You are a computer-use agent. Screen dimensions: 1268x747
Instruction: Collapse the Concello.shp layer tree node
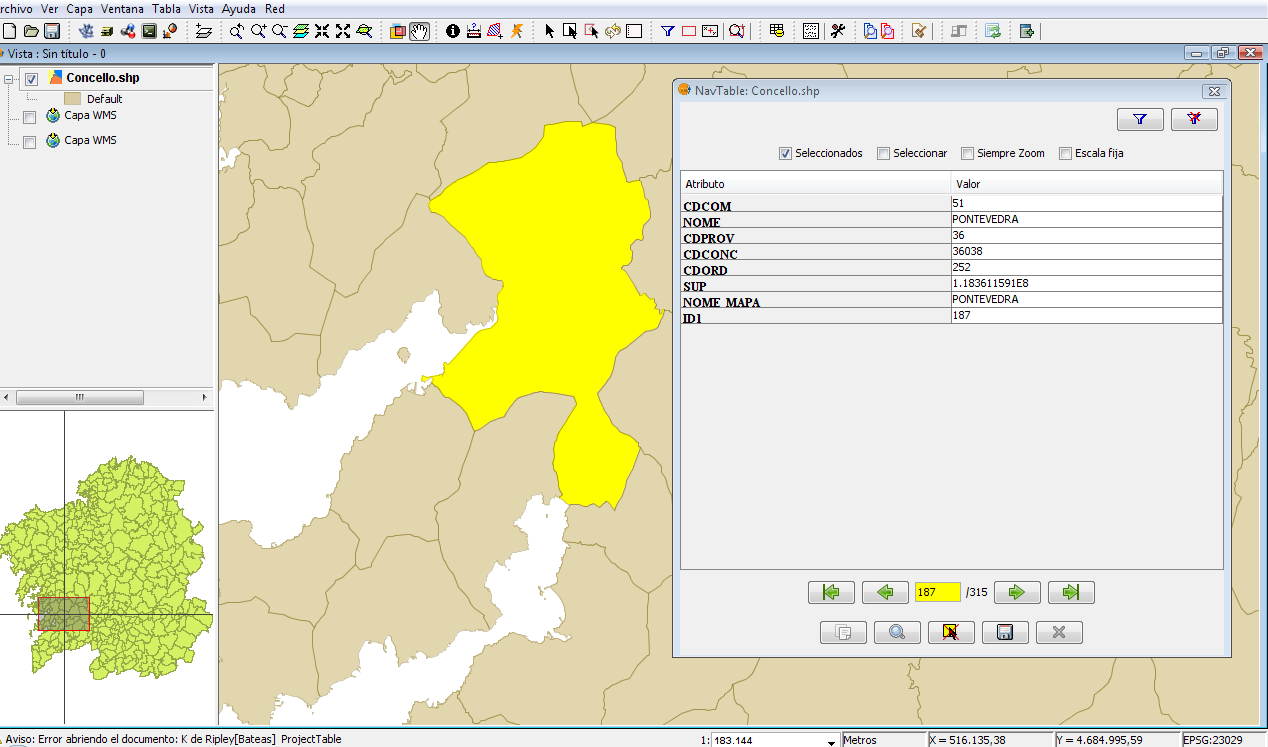(9, 79)
